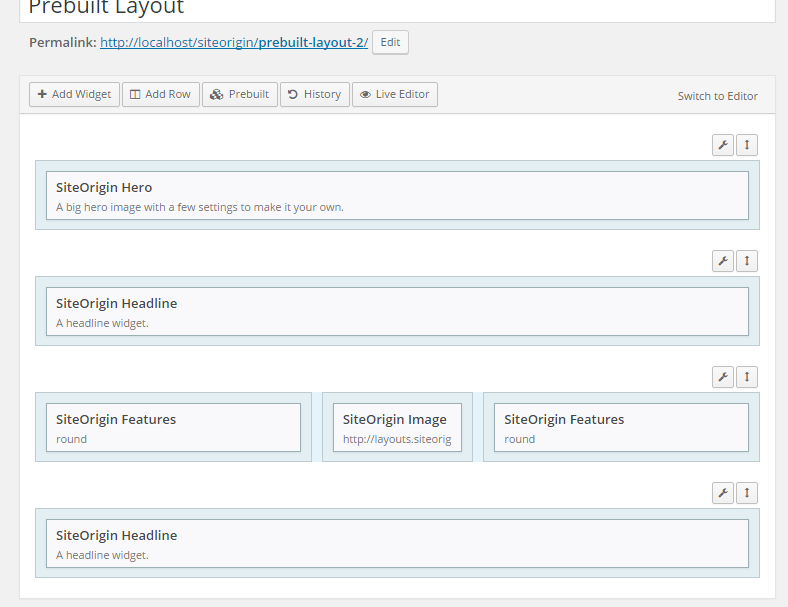Click move arrows above first SiteOrigin Headline row
The width and height of the screenshot is (788, 607).
[x=747, y=261]
